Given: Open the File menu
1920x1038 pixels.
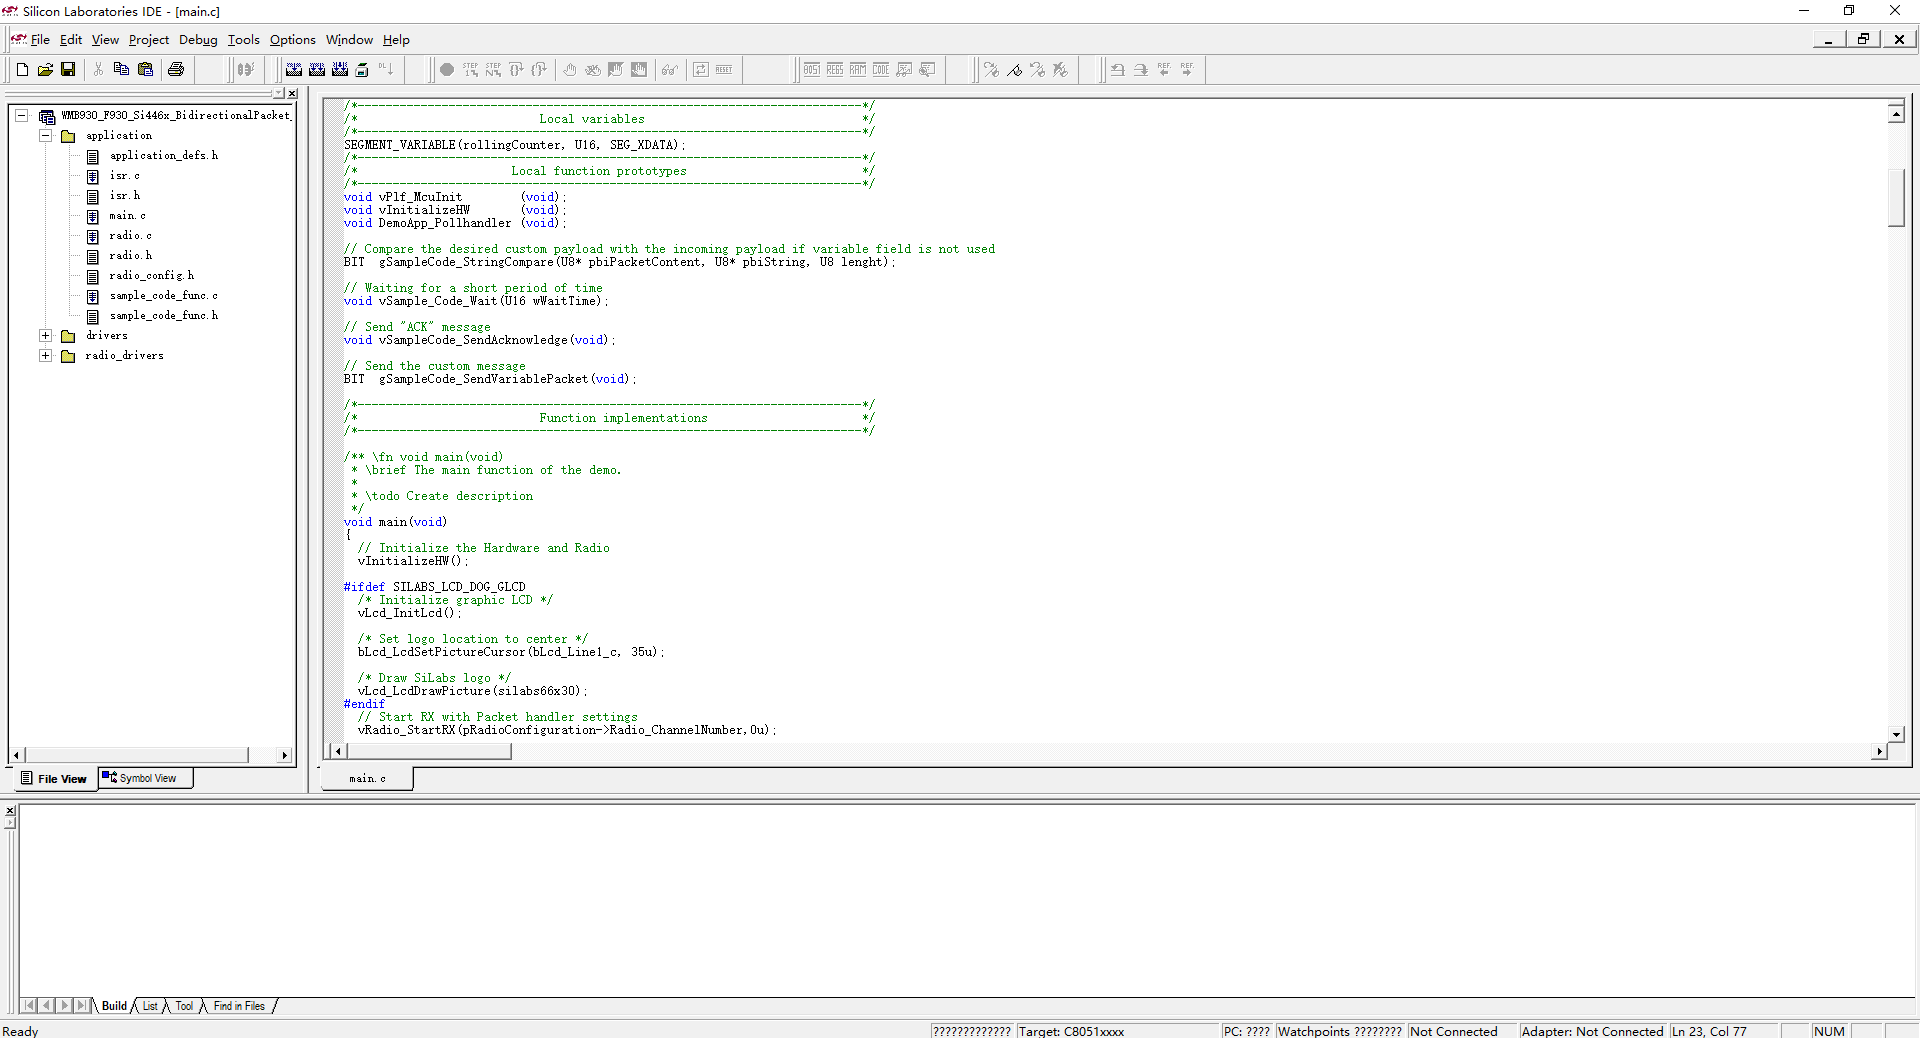Looking at the screenshot, I should tap(40, 40).
